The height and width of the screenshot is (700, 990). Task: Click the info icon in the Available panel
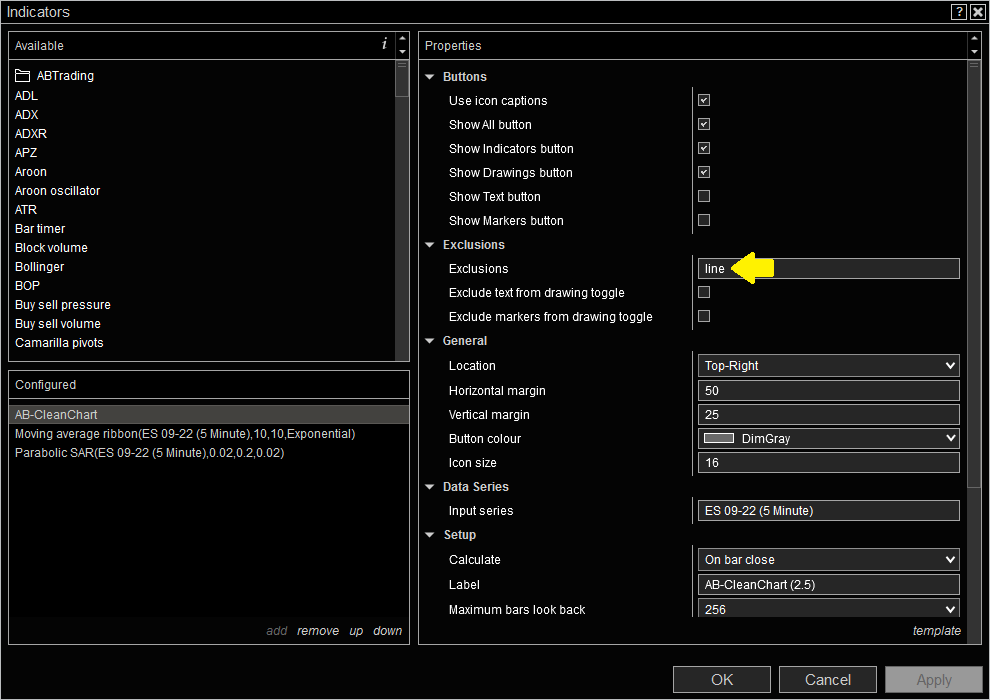tap(384, 44)
